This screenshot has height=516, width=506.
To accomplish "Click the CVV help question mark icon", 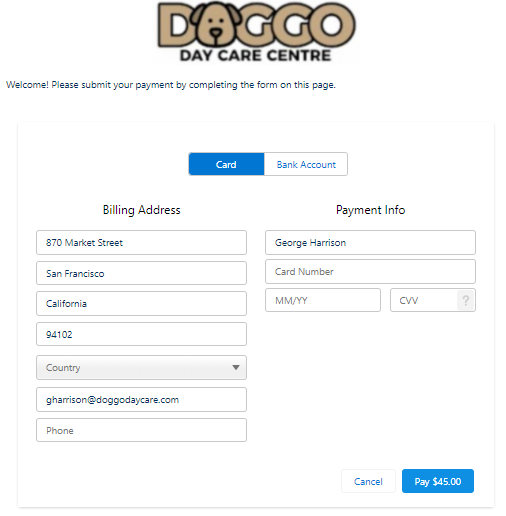I will point(465,300).
